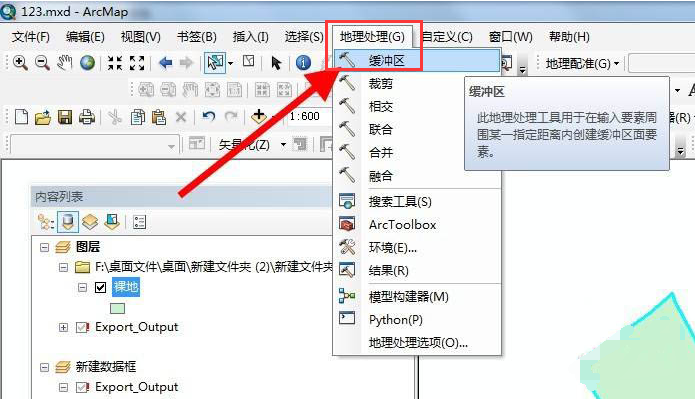Click the Print icon
The height and width of the screenshot is (399, 695).
[87, 117]
